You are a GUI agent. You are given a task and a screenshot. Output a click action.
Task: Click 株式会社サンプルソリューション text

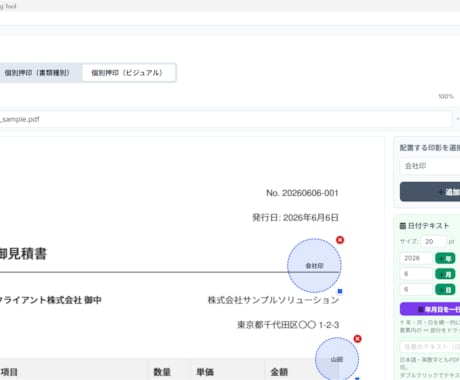[273, 300]
